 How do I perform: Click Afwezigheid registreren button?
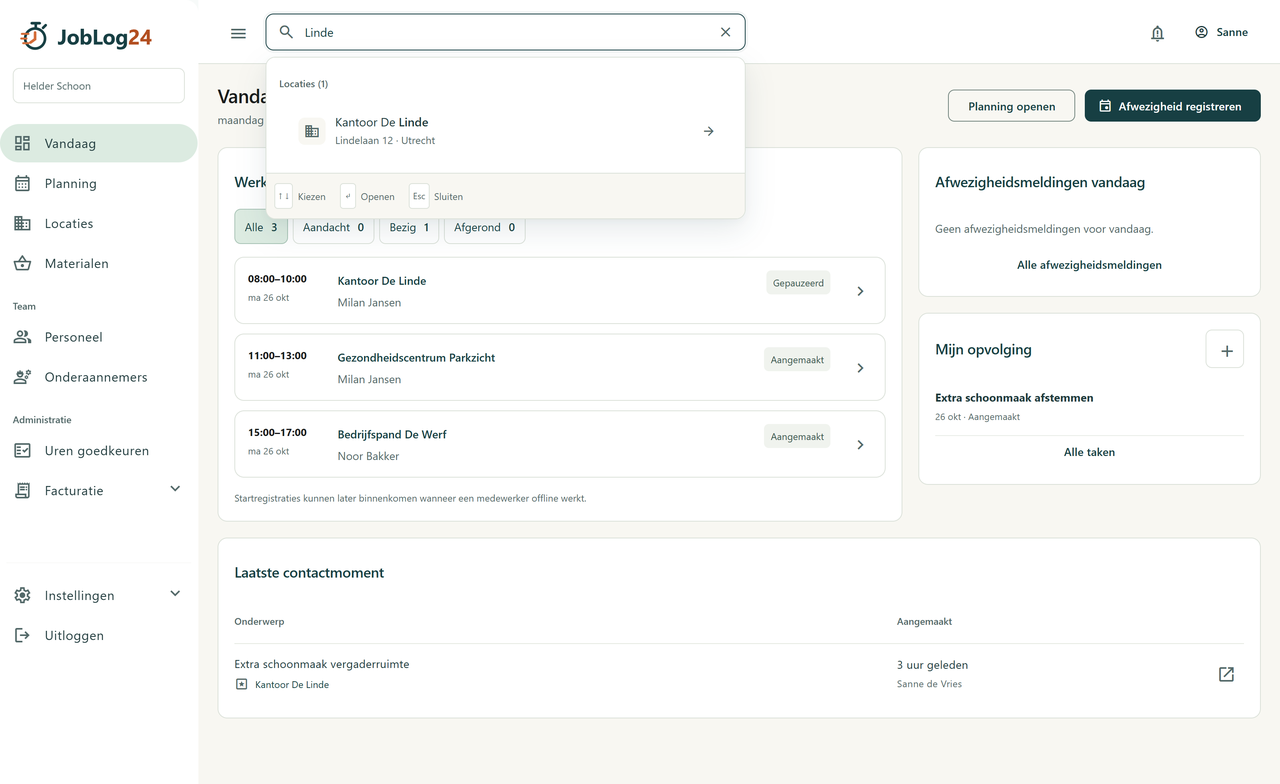(1172, 106)
